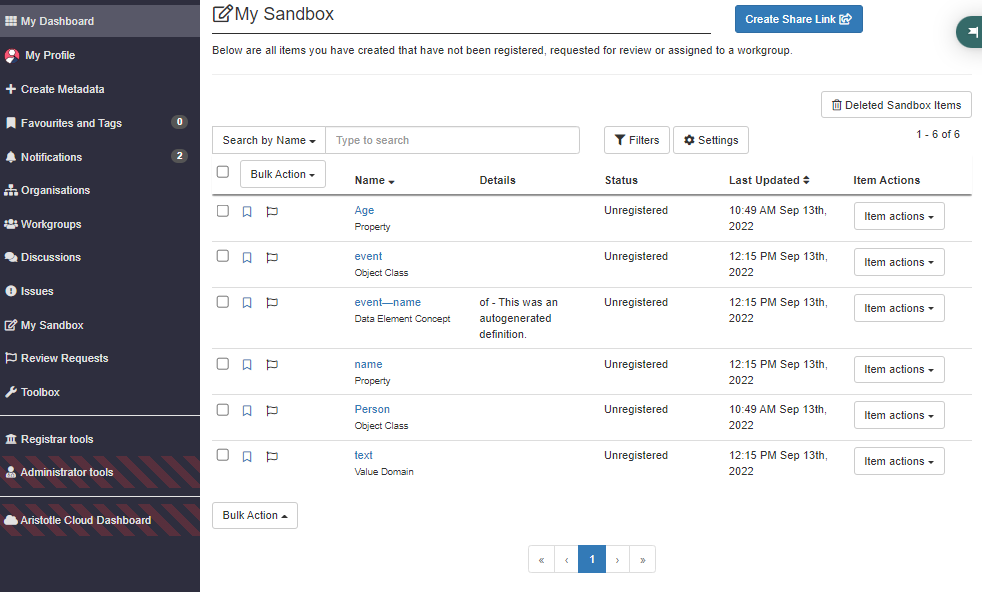Click the Create Share Link button
This screenshot has height=592, width=982.
click(798, 19)
